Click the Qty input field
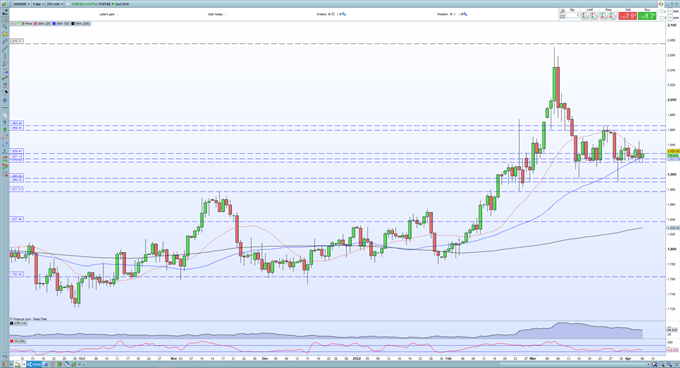 pos(572,16)
